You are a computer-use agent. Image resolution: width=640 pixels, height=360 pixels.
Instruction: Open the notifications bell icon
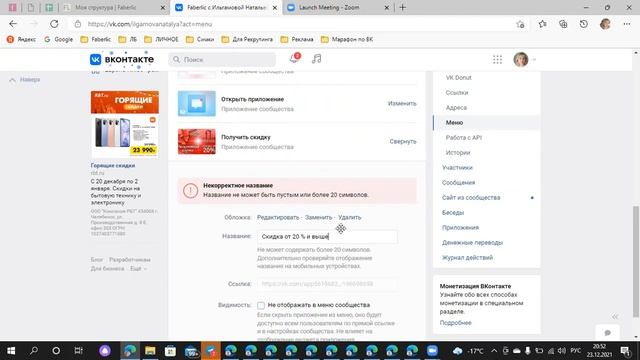pyautogui.click(x=294, y=59)
